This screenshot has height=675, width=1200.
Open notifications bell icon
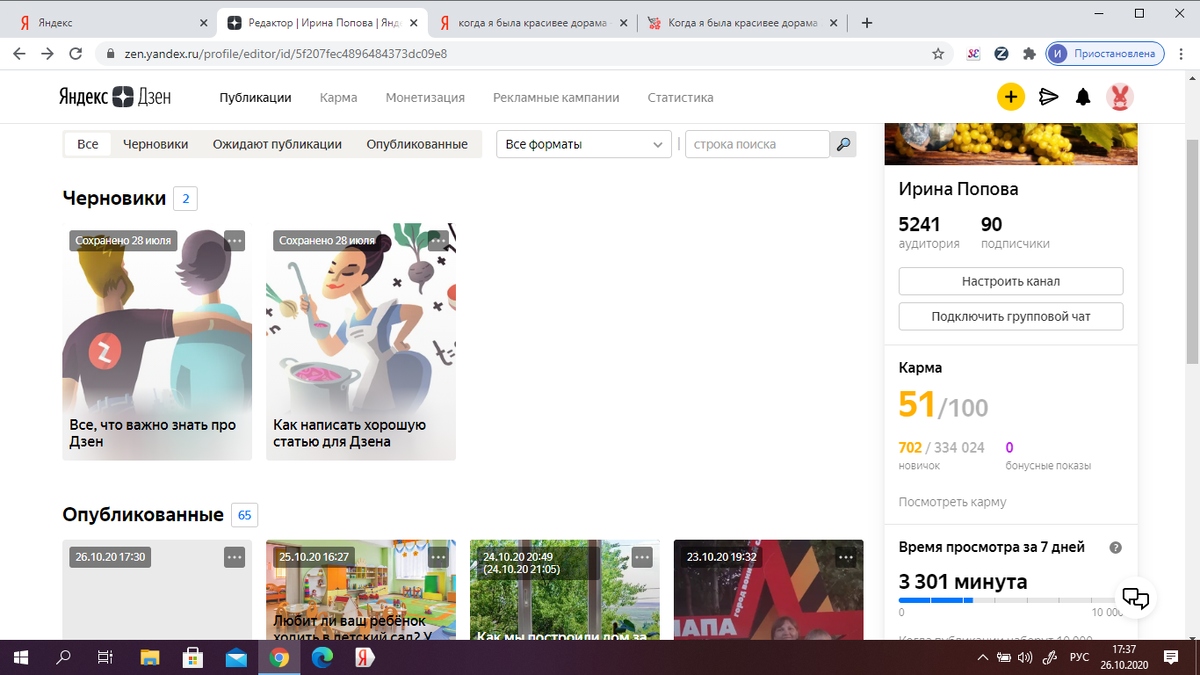[1082, 97]
